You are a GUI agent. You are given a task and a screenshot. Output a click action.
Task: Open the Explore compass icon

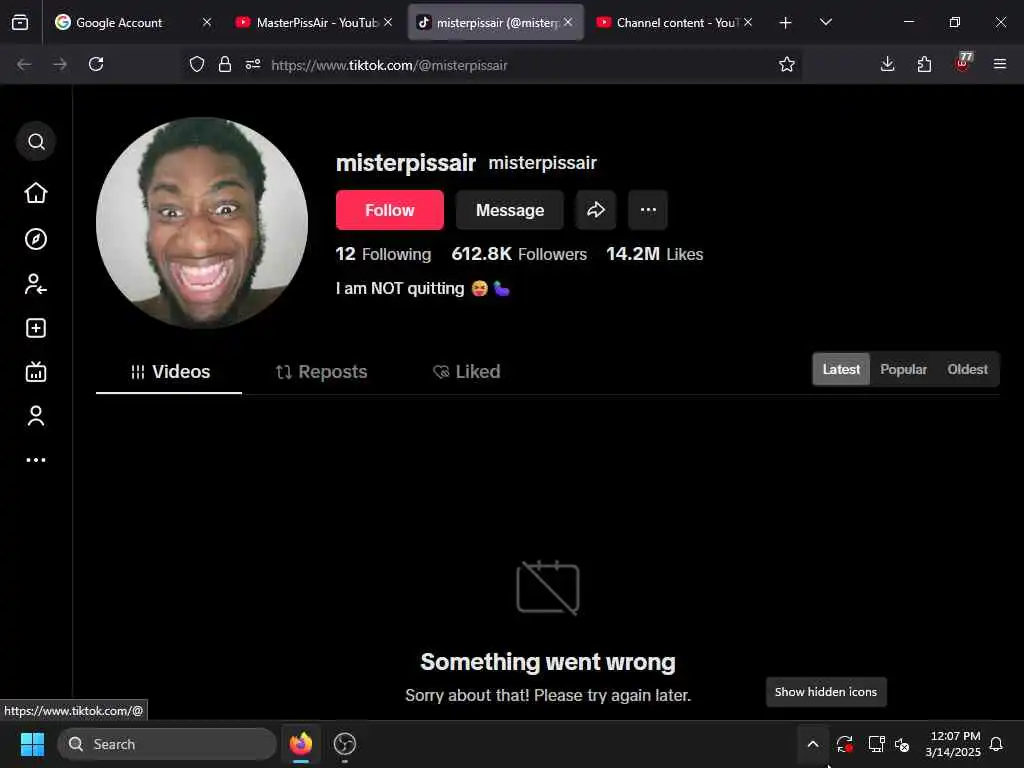point(36,239)
